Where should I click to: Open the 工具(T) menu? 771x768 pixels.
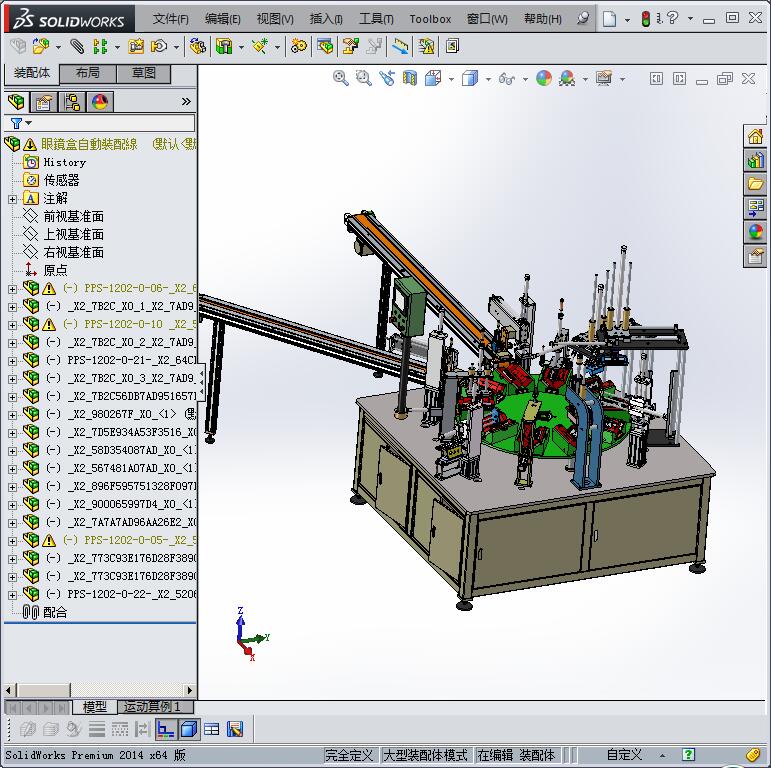[376, 19]
